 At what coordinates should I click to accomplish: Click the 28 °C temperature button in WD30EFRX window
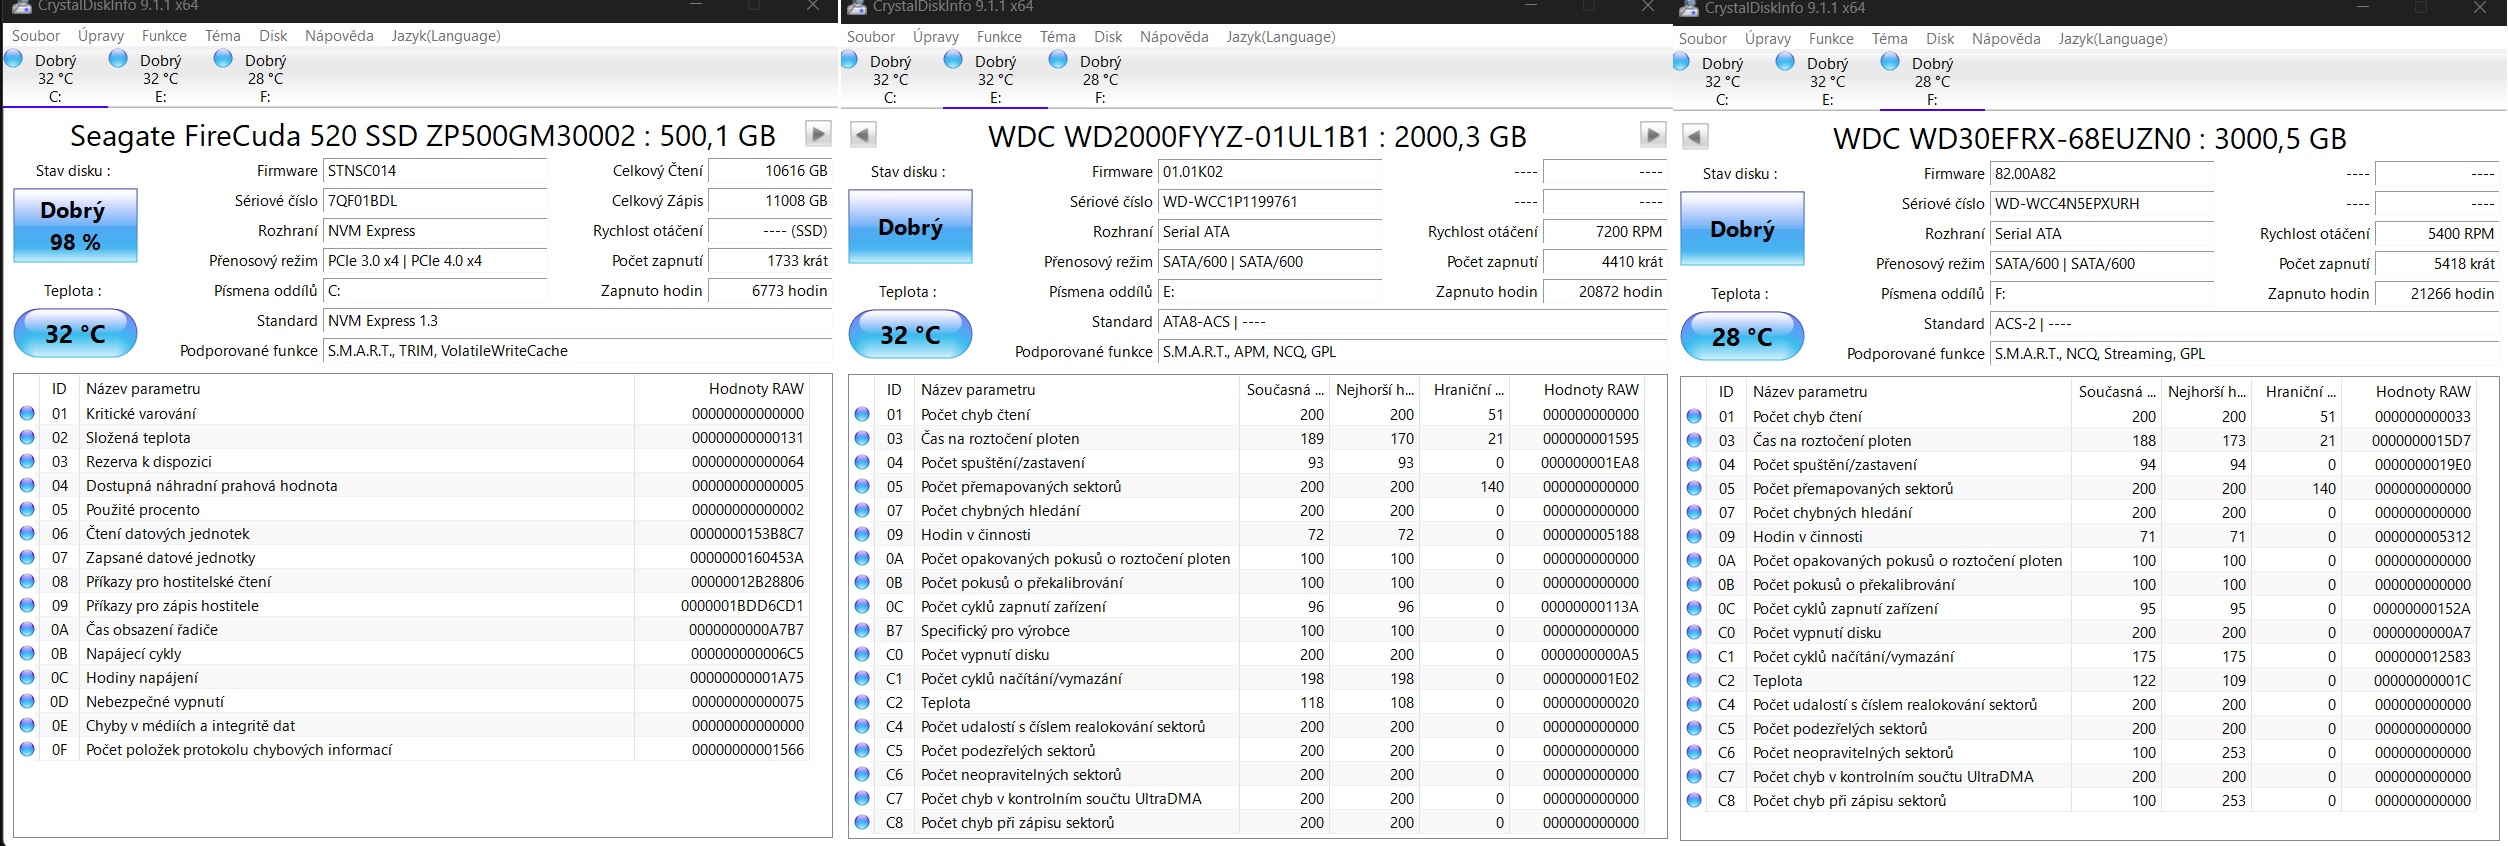tap(1742, 337)
